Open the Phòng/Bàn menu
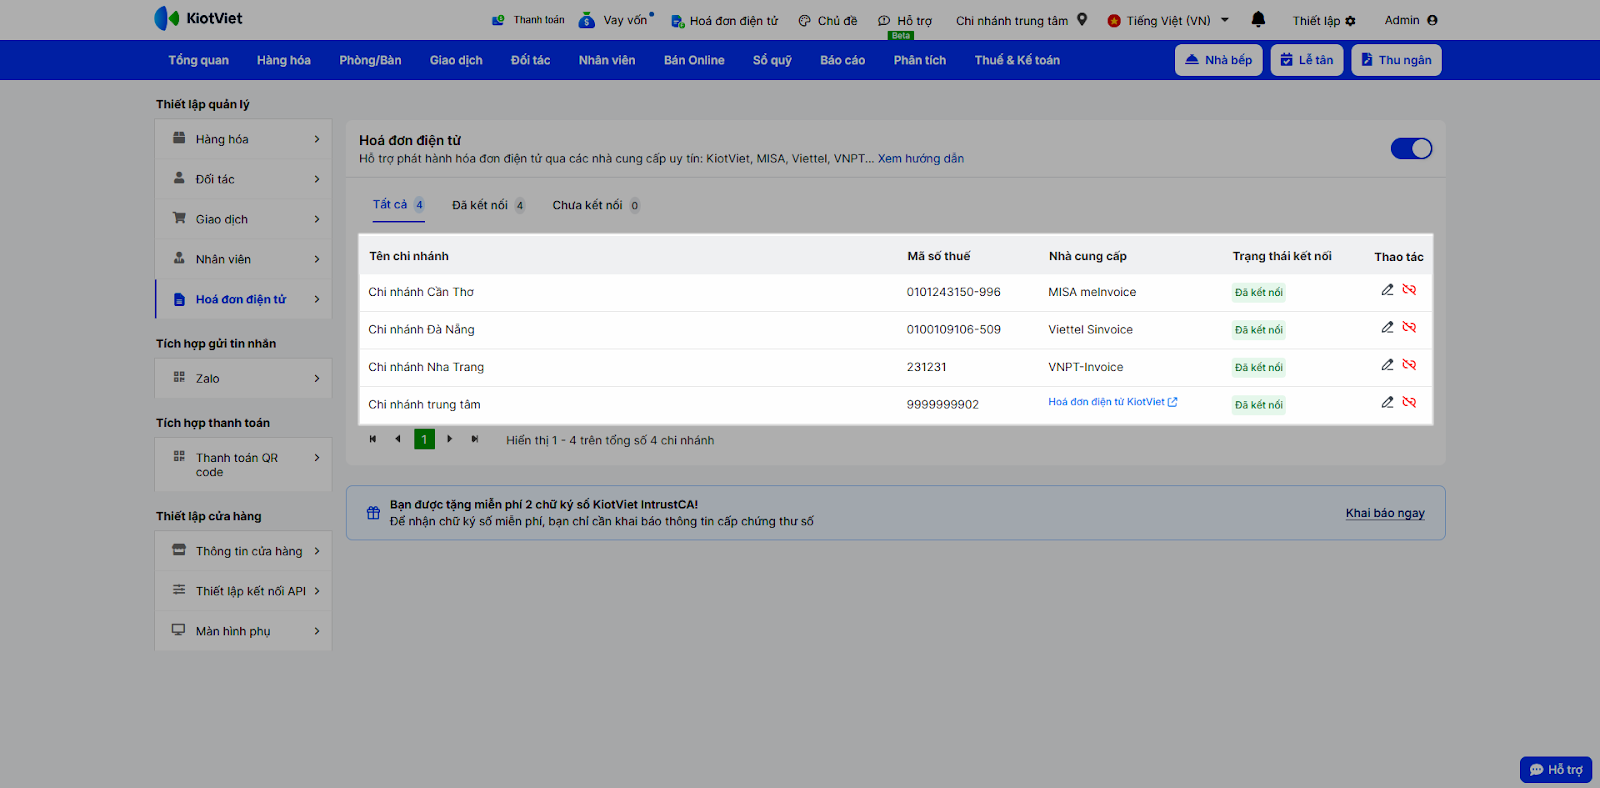Viewport: 1600px width, 788px height. pos(370,60)
